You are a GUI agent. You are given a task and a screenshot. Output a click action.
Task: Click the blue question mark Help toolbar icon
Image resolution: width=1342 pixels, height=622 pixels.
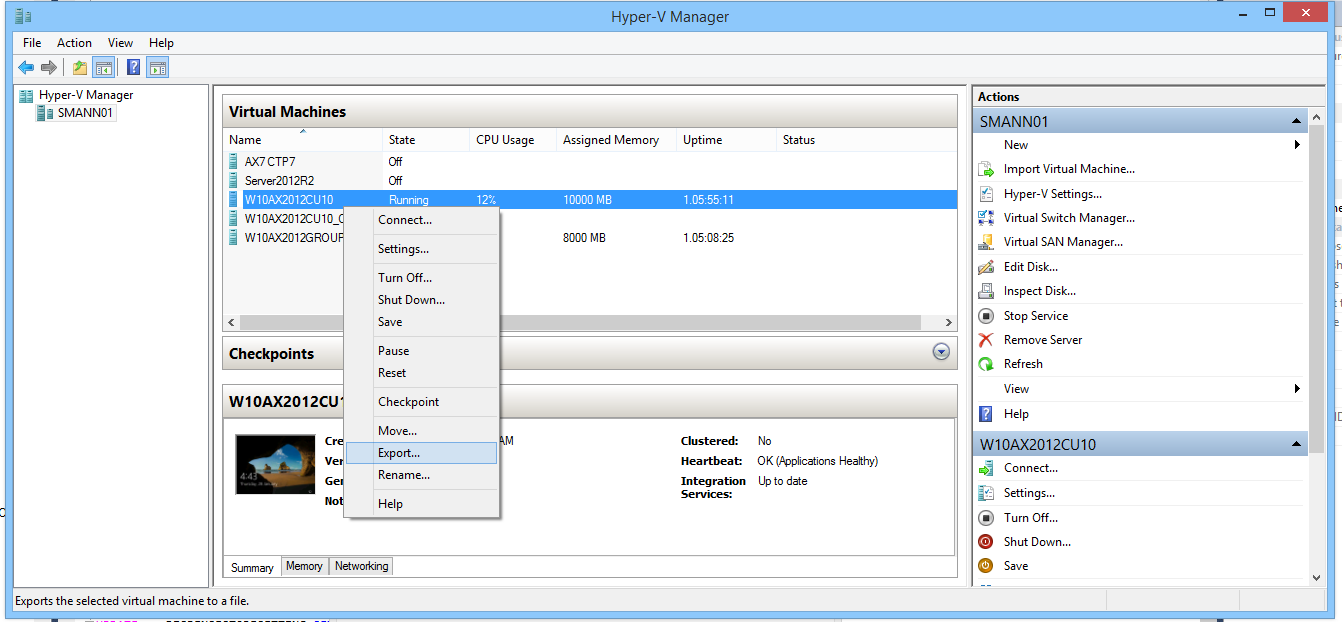(x=133, y=68)
